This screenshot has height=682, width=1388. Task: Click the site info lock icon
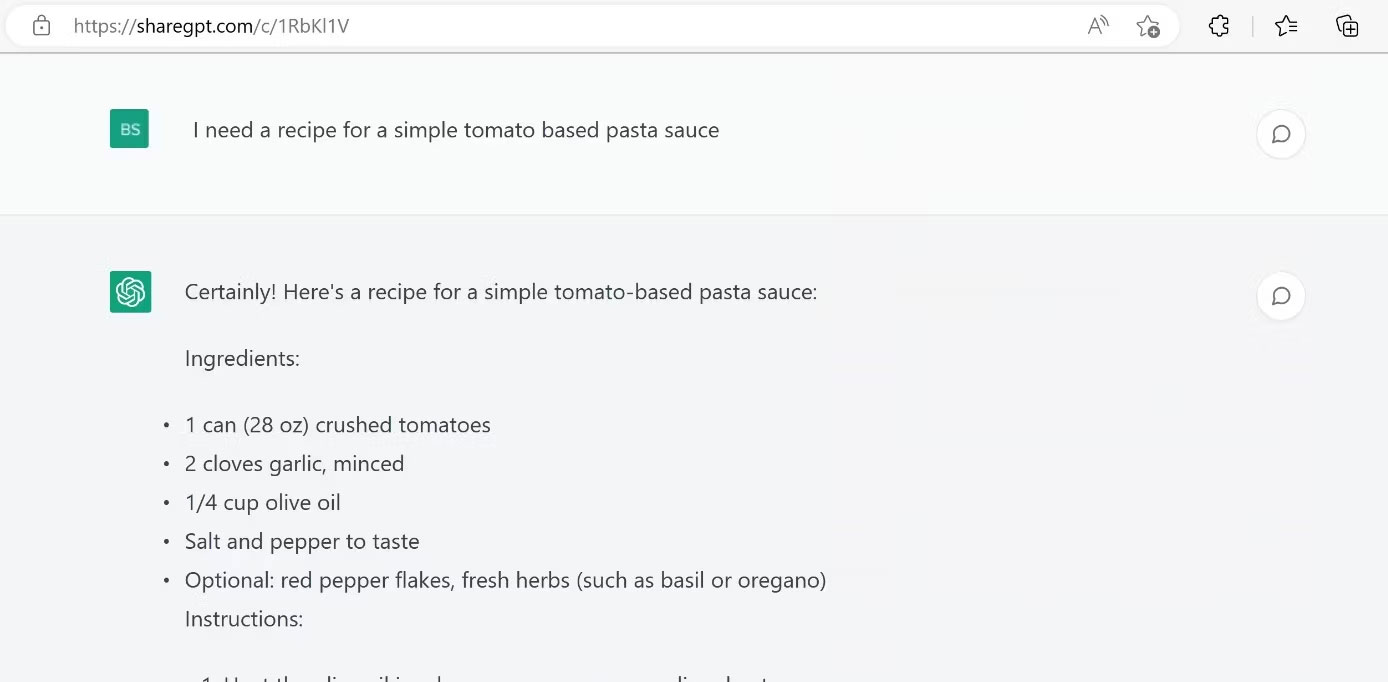pos(41,26)
